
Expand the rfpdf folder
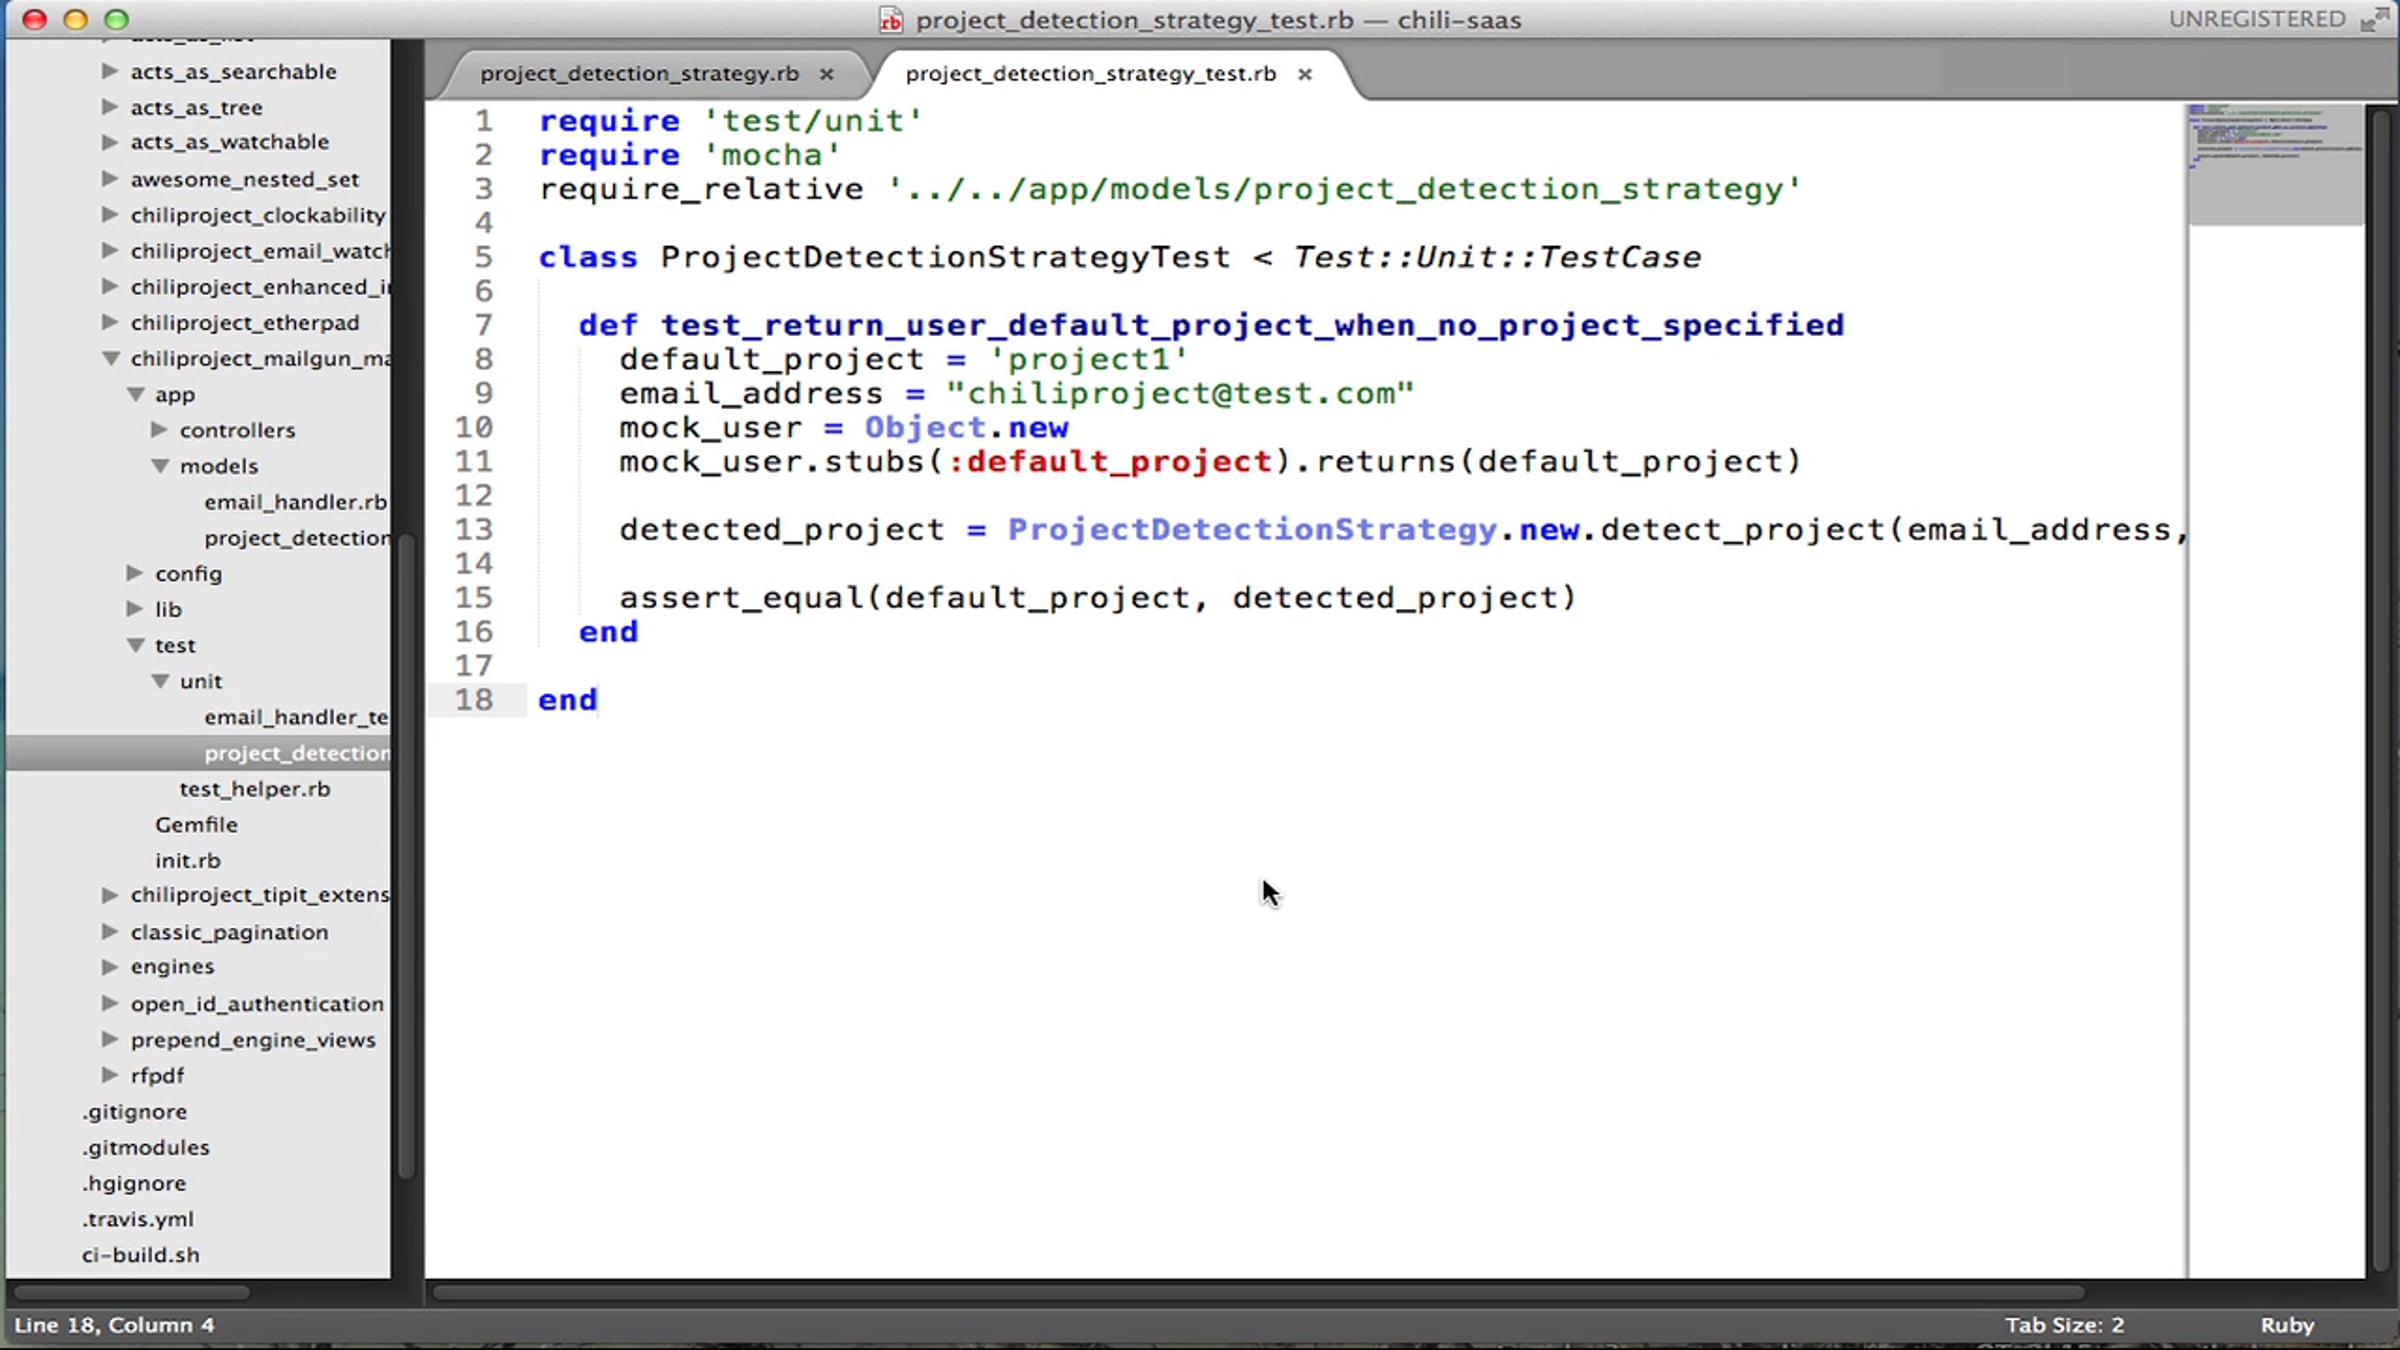[110, 1075]
